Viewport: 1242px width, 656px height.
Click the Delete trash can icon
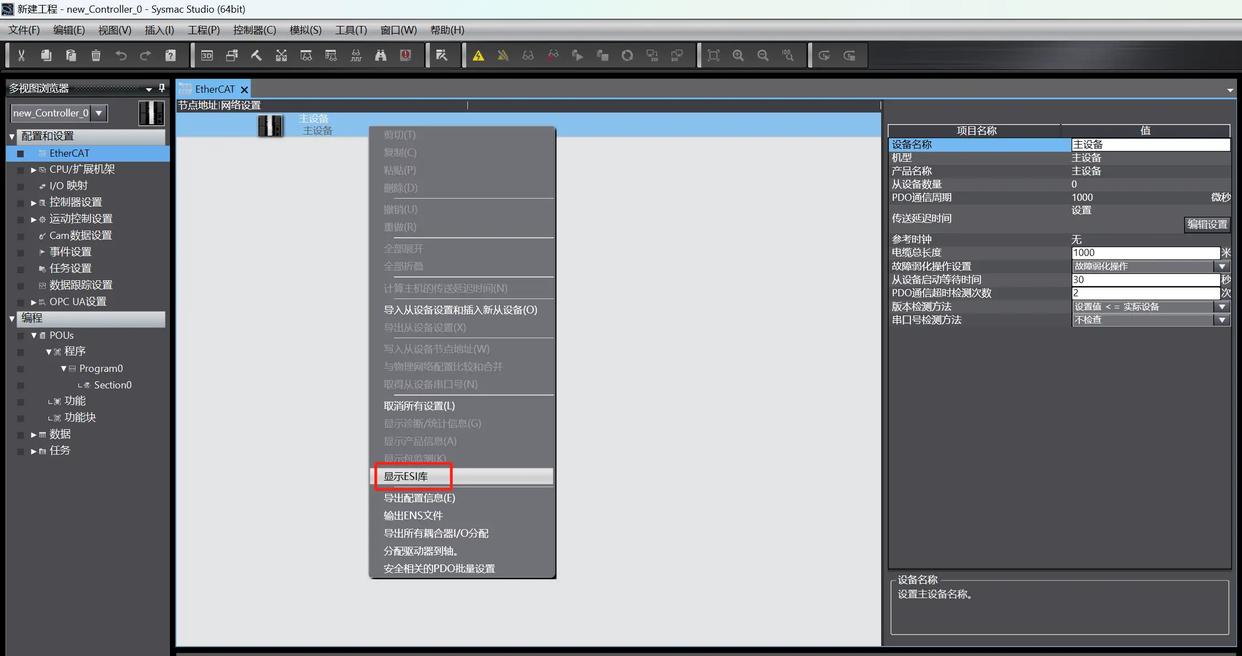pos(96,56)
